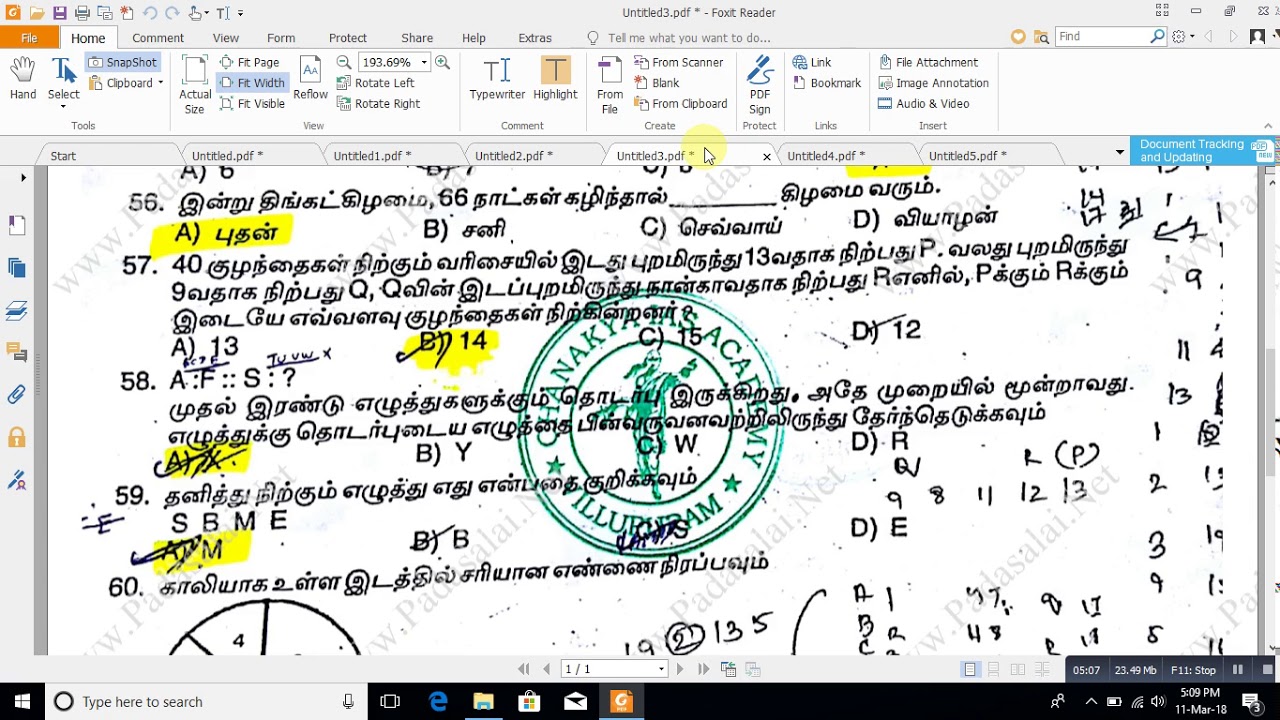The width and height of the screenshot is (1280, 720).
Task: Click the Undo arrow
Action: (x=149, y=13)
